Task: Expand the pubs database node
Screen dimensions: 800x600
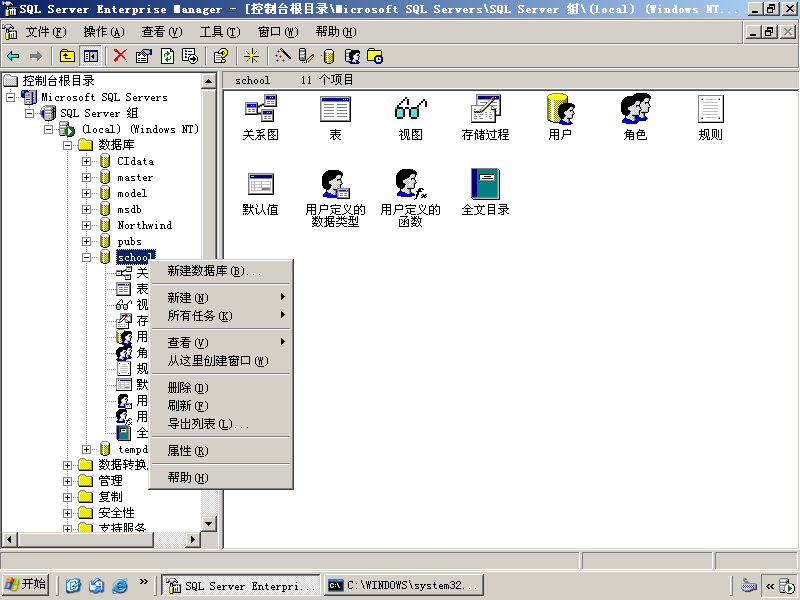Action: (x=86, y=241)
